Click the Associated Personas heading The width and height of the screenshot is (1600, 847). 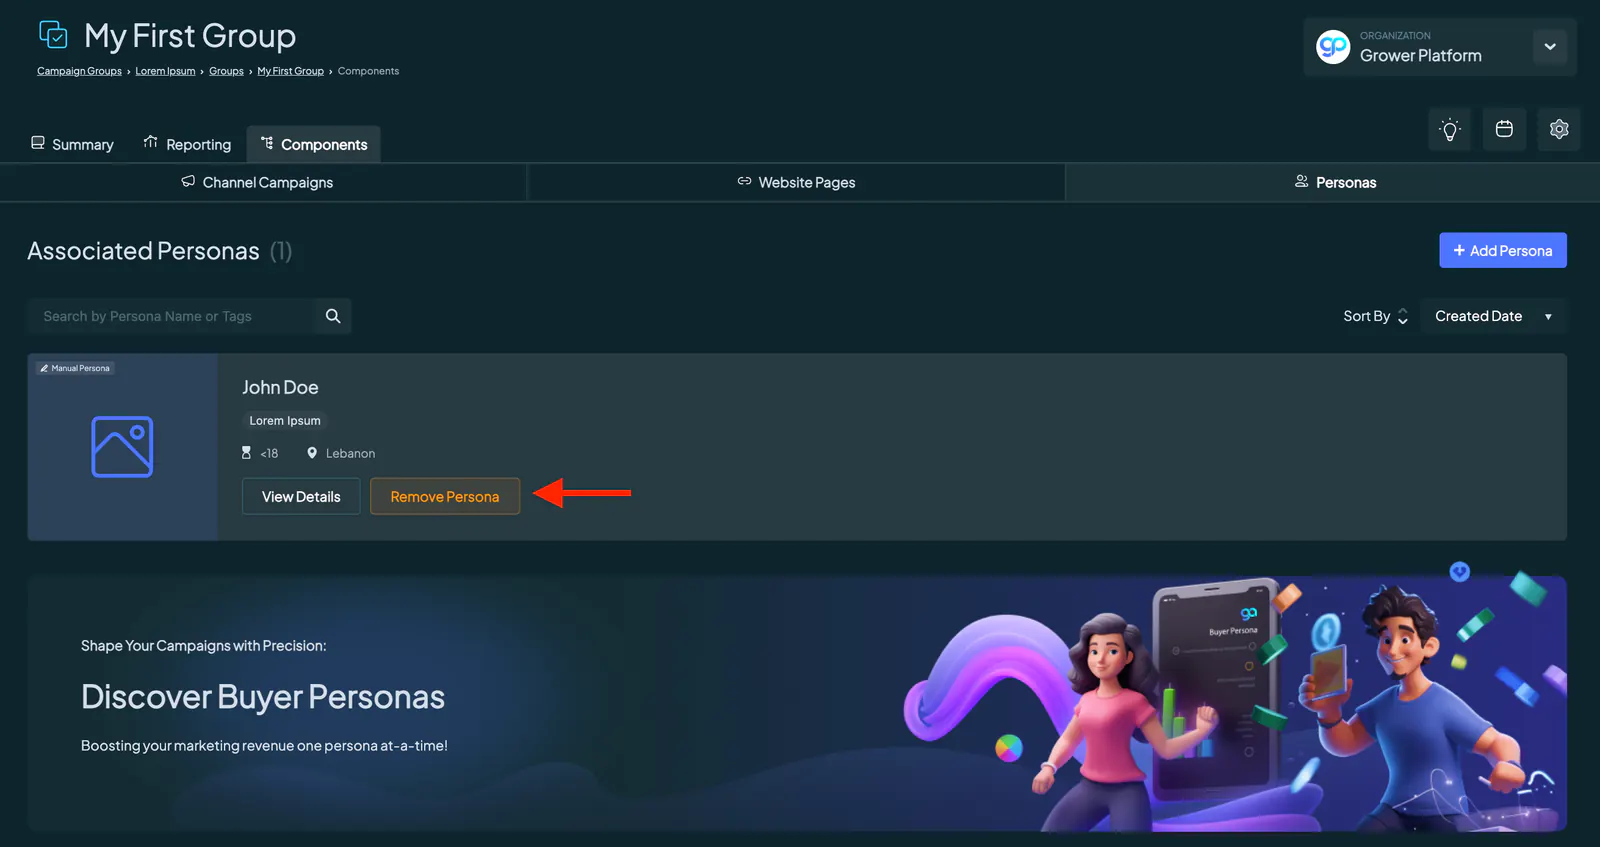(143, 251)
